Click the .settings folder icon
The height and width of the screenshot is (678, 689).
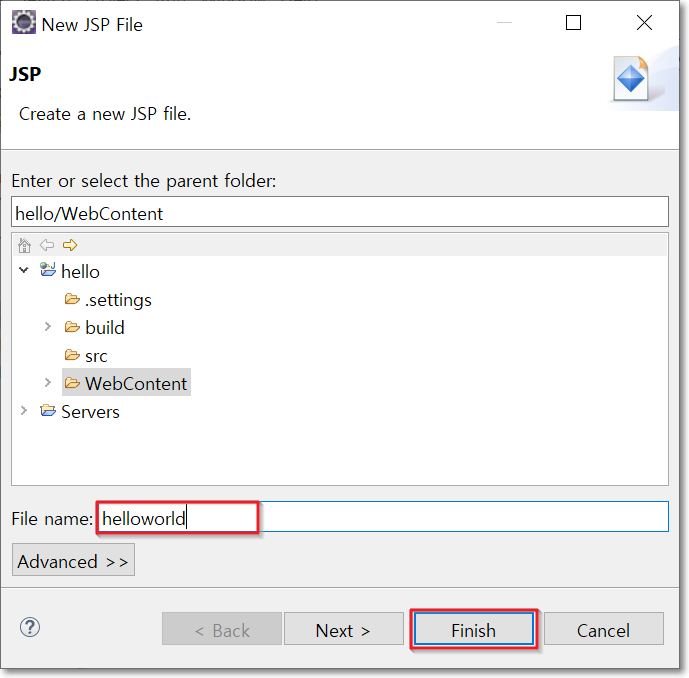pos(72,299)
